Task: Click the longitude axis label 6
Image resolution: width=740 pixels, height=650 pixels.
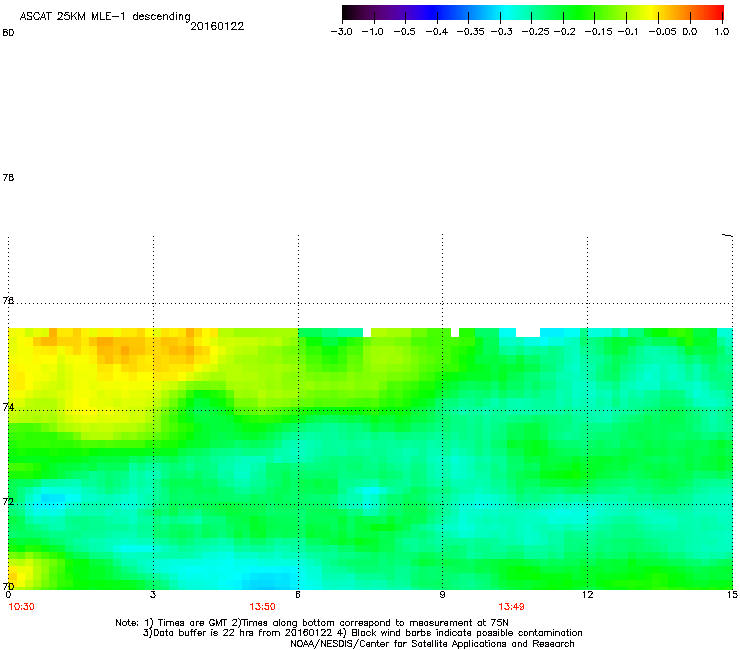Action: 298,595
